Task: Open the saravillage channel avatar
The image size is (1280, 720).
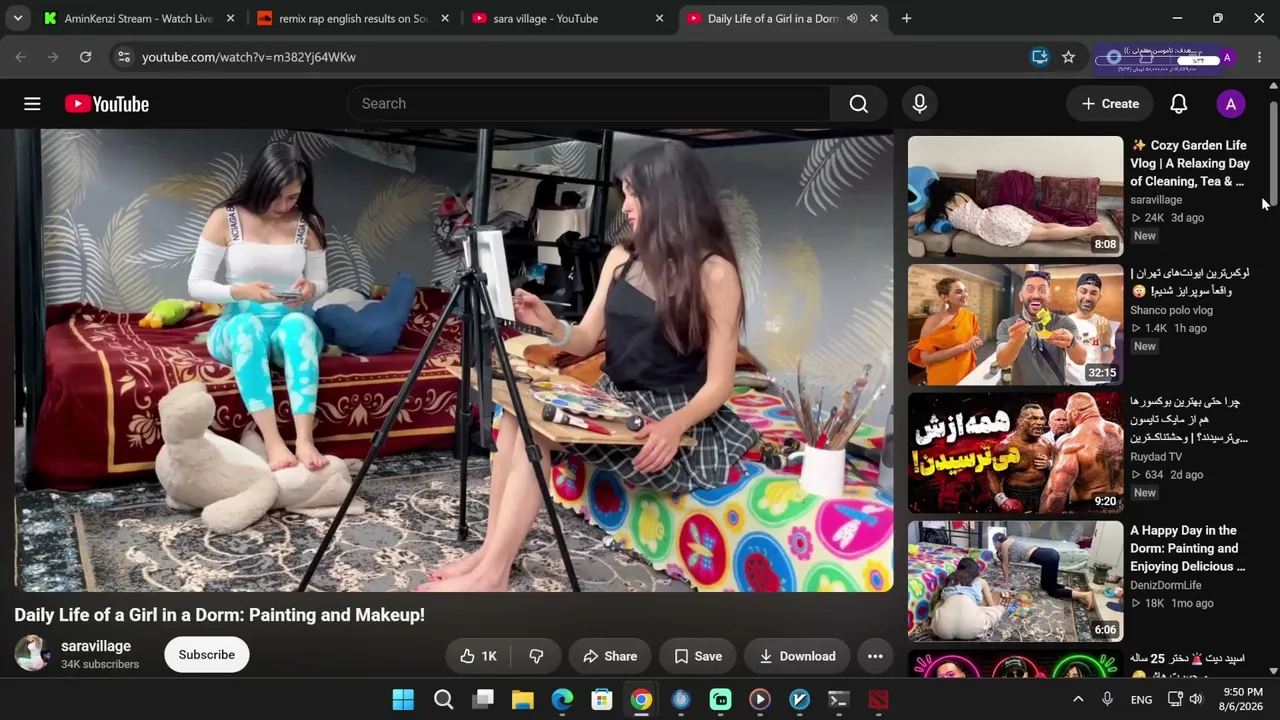Action: (32, 654)
